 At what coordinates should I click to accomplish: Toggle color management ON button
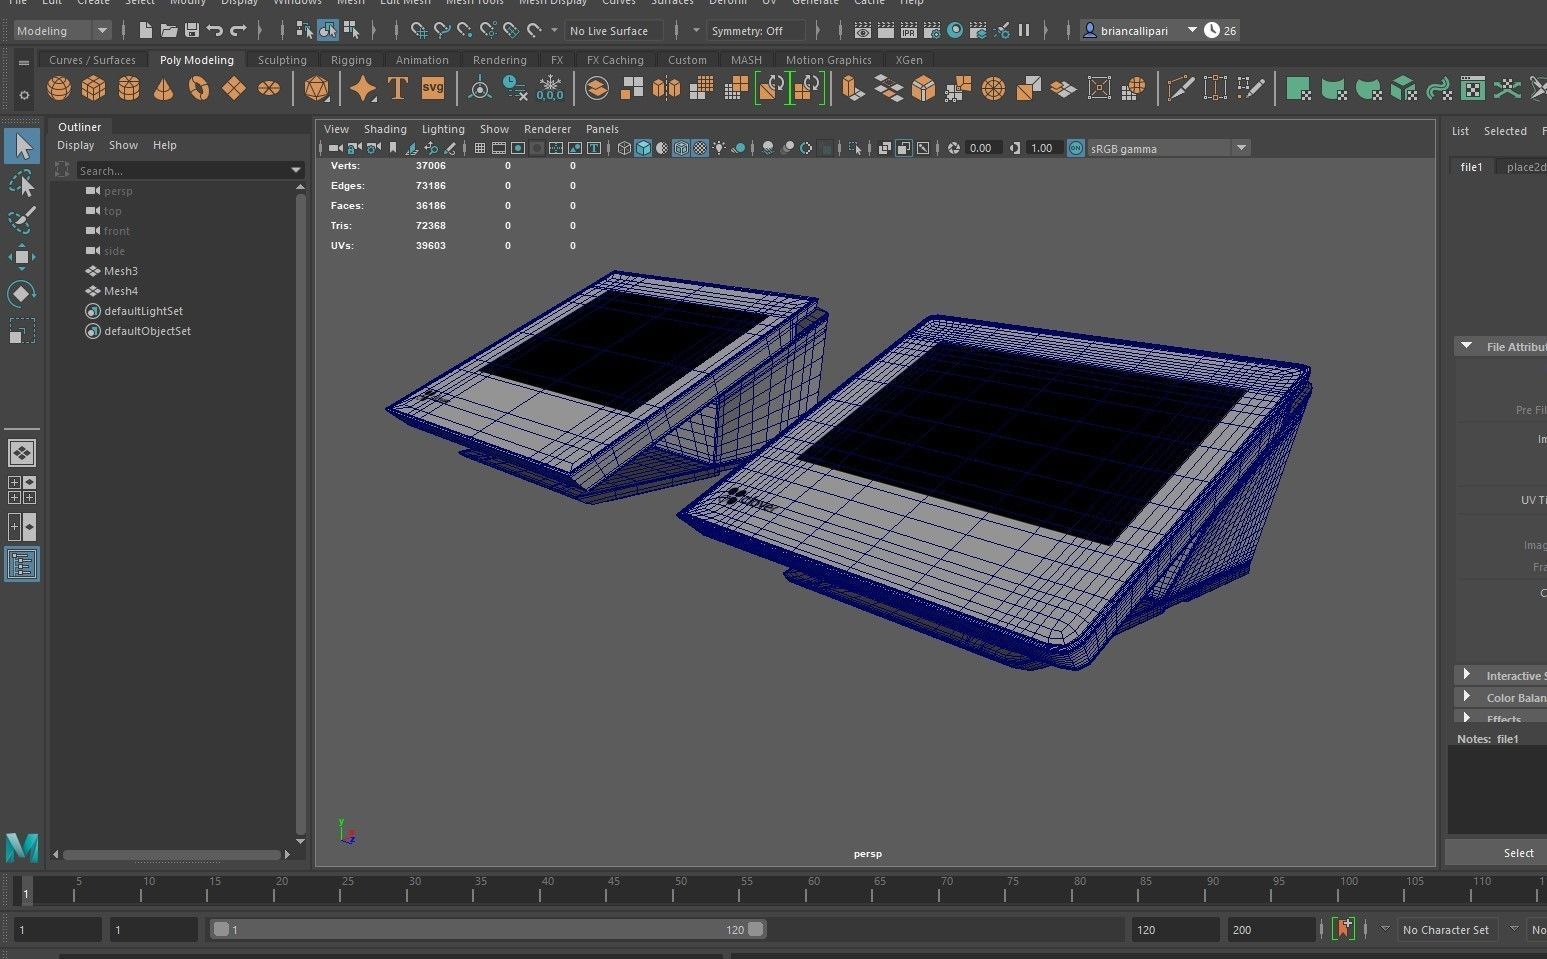tap(1076, 148)
